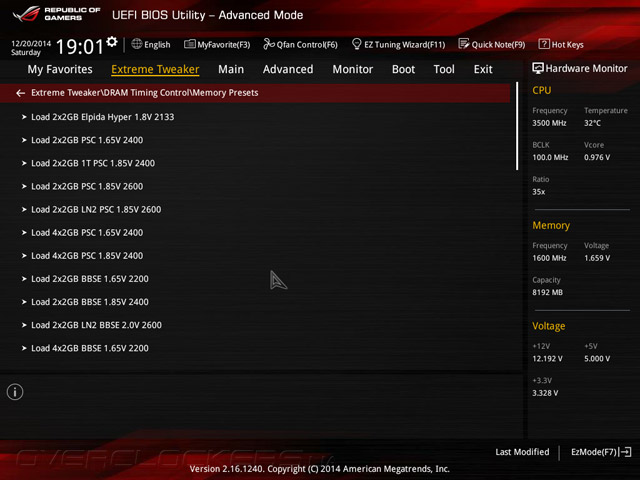Load 2x2GB 1T PSC 1.85V 2400 text
640x480 pixels.
93,163
